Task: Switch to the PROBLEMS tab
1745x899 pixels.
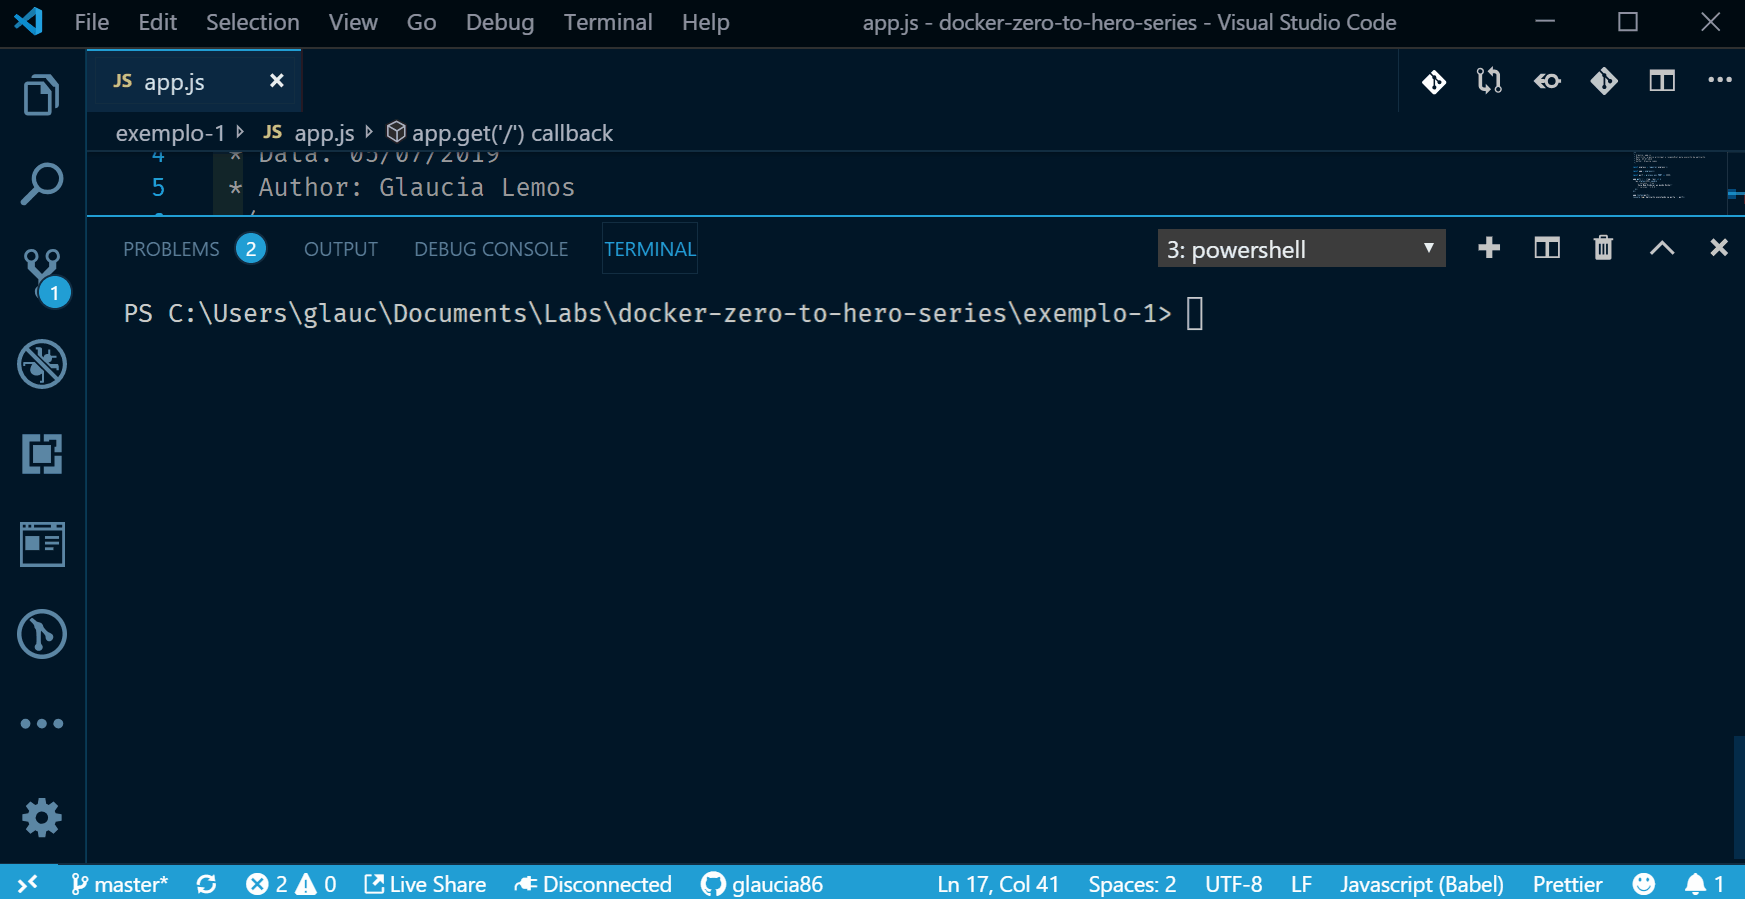Action: 171,249
